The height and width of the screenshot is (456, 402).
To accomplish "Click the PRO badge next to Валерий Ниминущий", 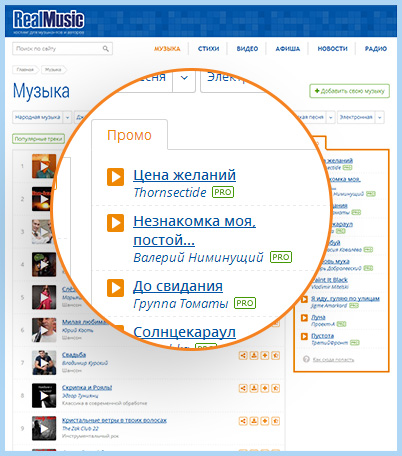I will coord(281,257).
